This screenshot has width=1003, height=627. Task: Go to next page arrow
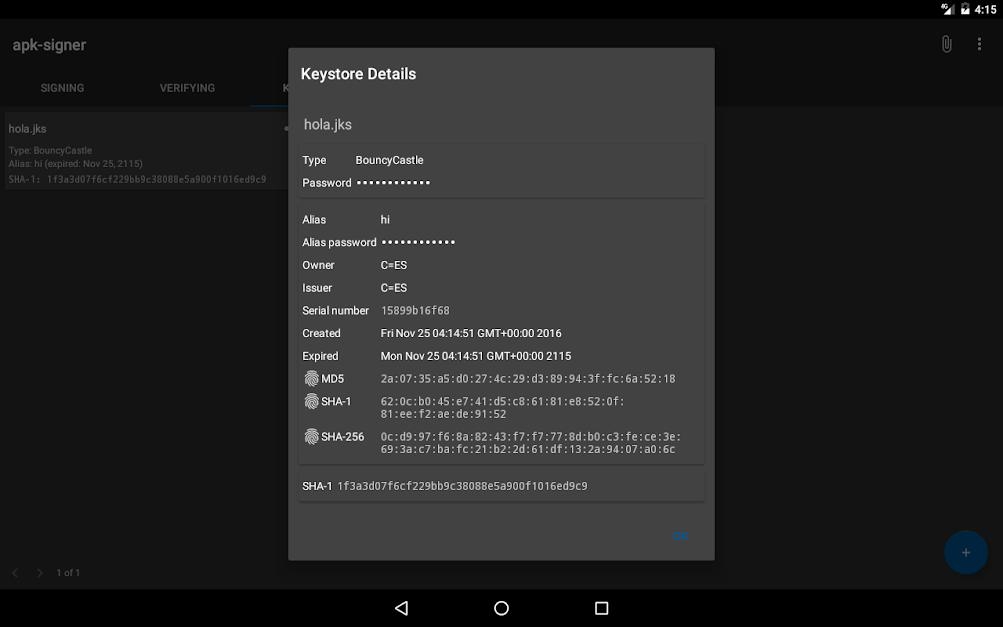[x=40, y=573]
